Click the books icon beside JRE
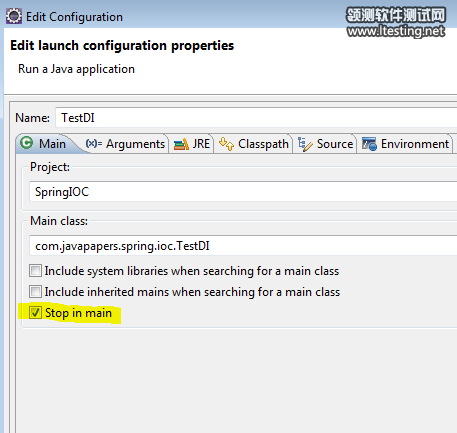The image size is (457, 433). tap(181, 144)
